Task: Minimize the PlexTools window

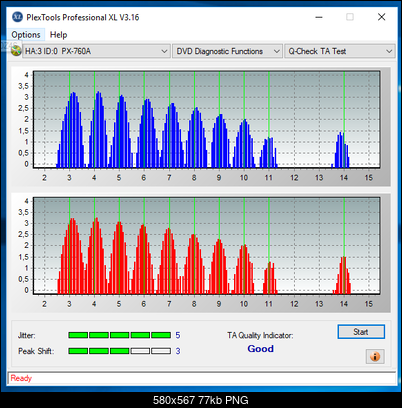Action: point(319,17)
